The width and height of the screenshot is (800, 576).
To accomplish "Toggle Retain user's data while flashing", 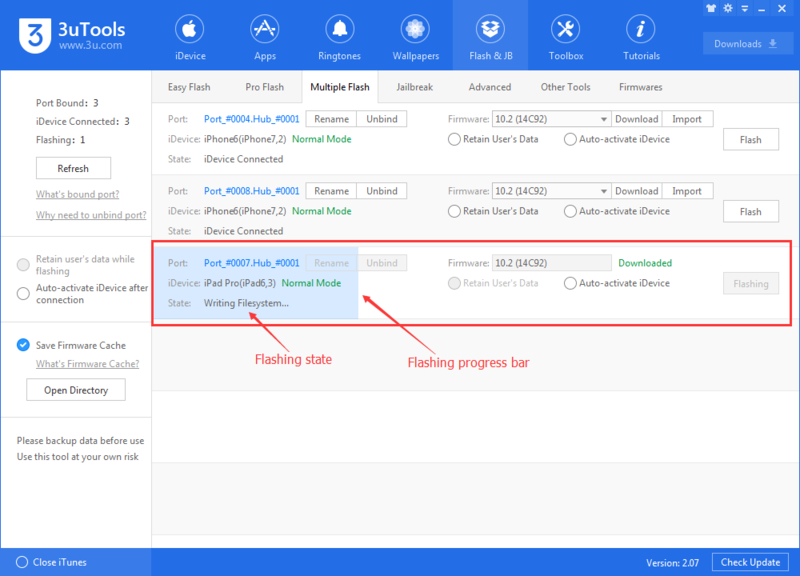I will tap(23, 264).
